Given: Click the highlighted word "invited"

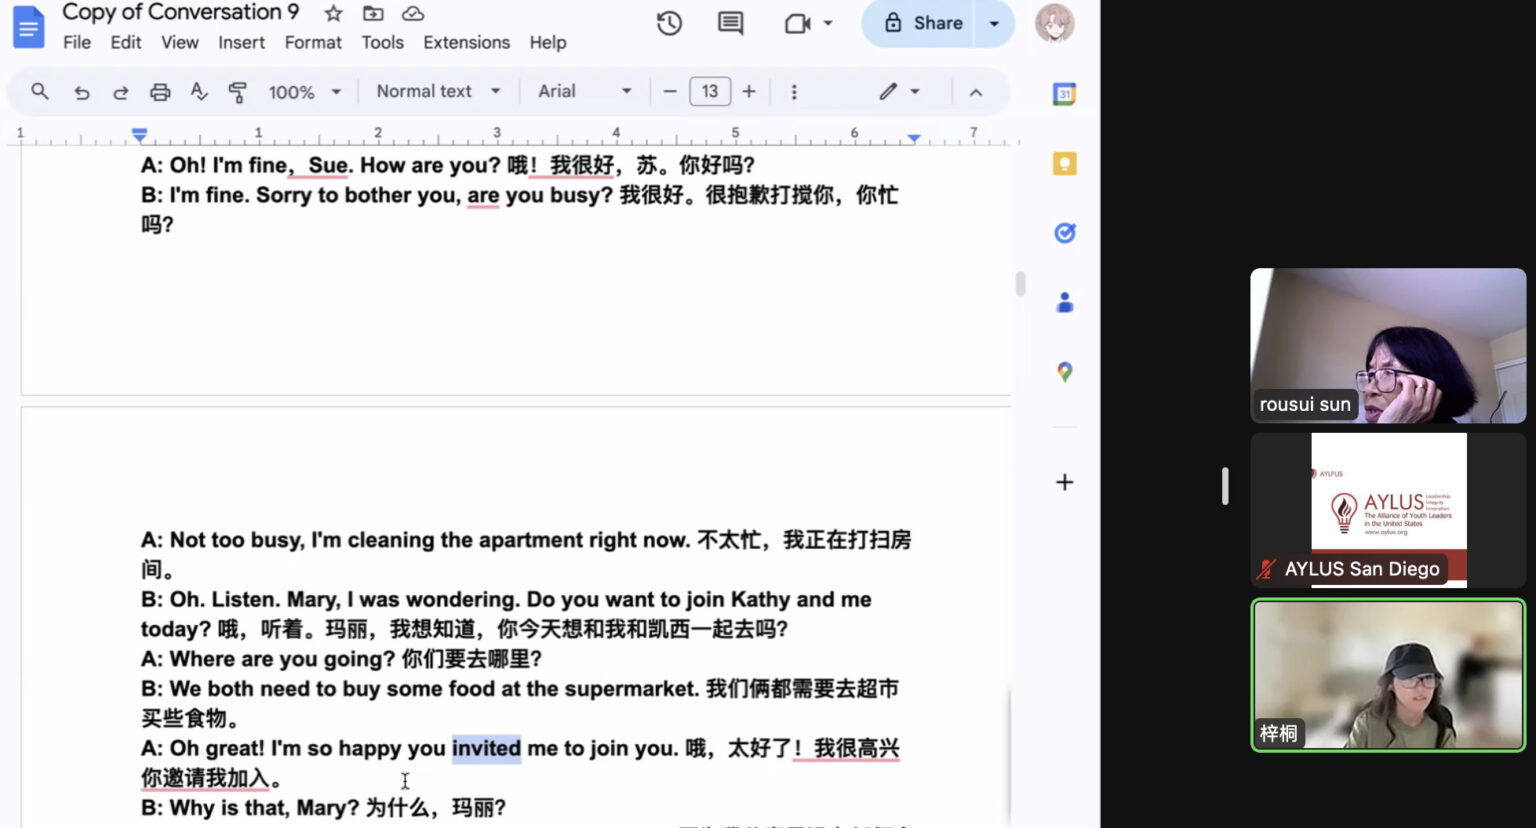Looking at the screenshot, I should point(486,748).
